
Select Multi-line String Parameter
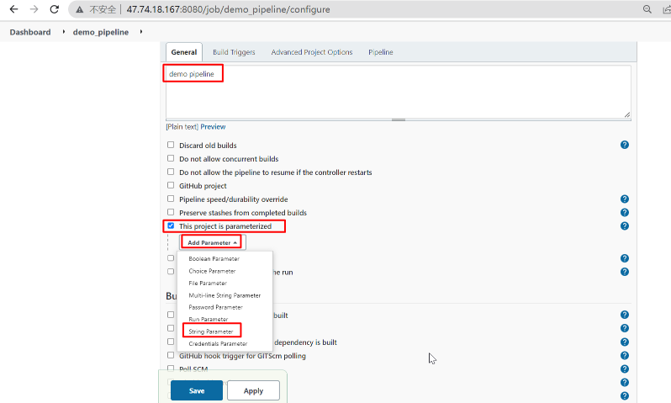tap(225, 295)
